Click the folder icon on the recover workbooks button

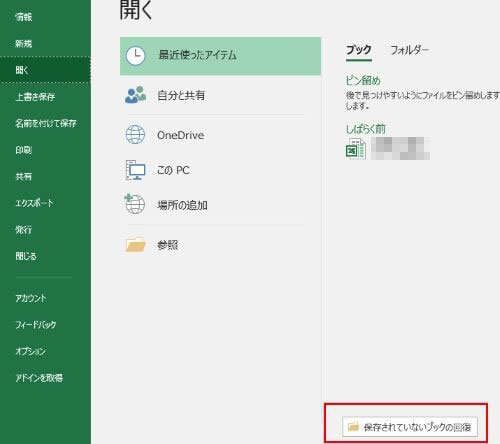coord(353,427)
